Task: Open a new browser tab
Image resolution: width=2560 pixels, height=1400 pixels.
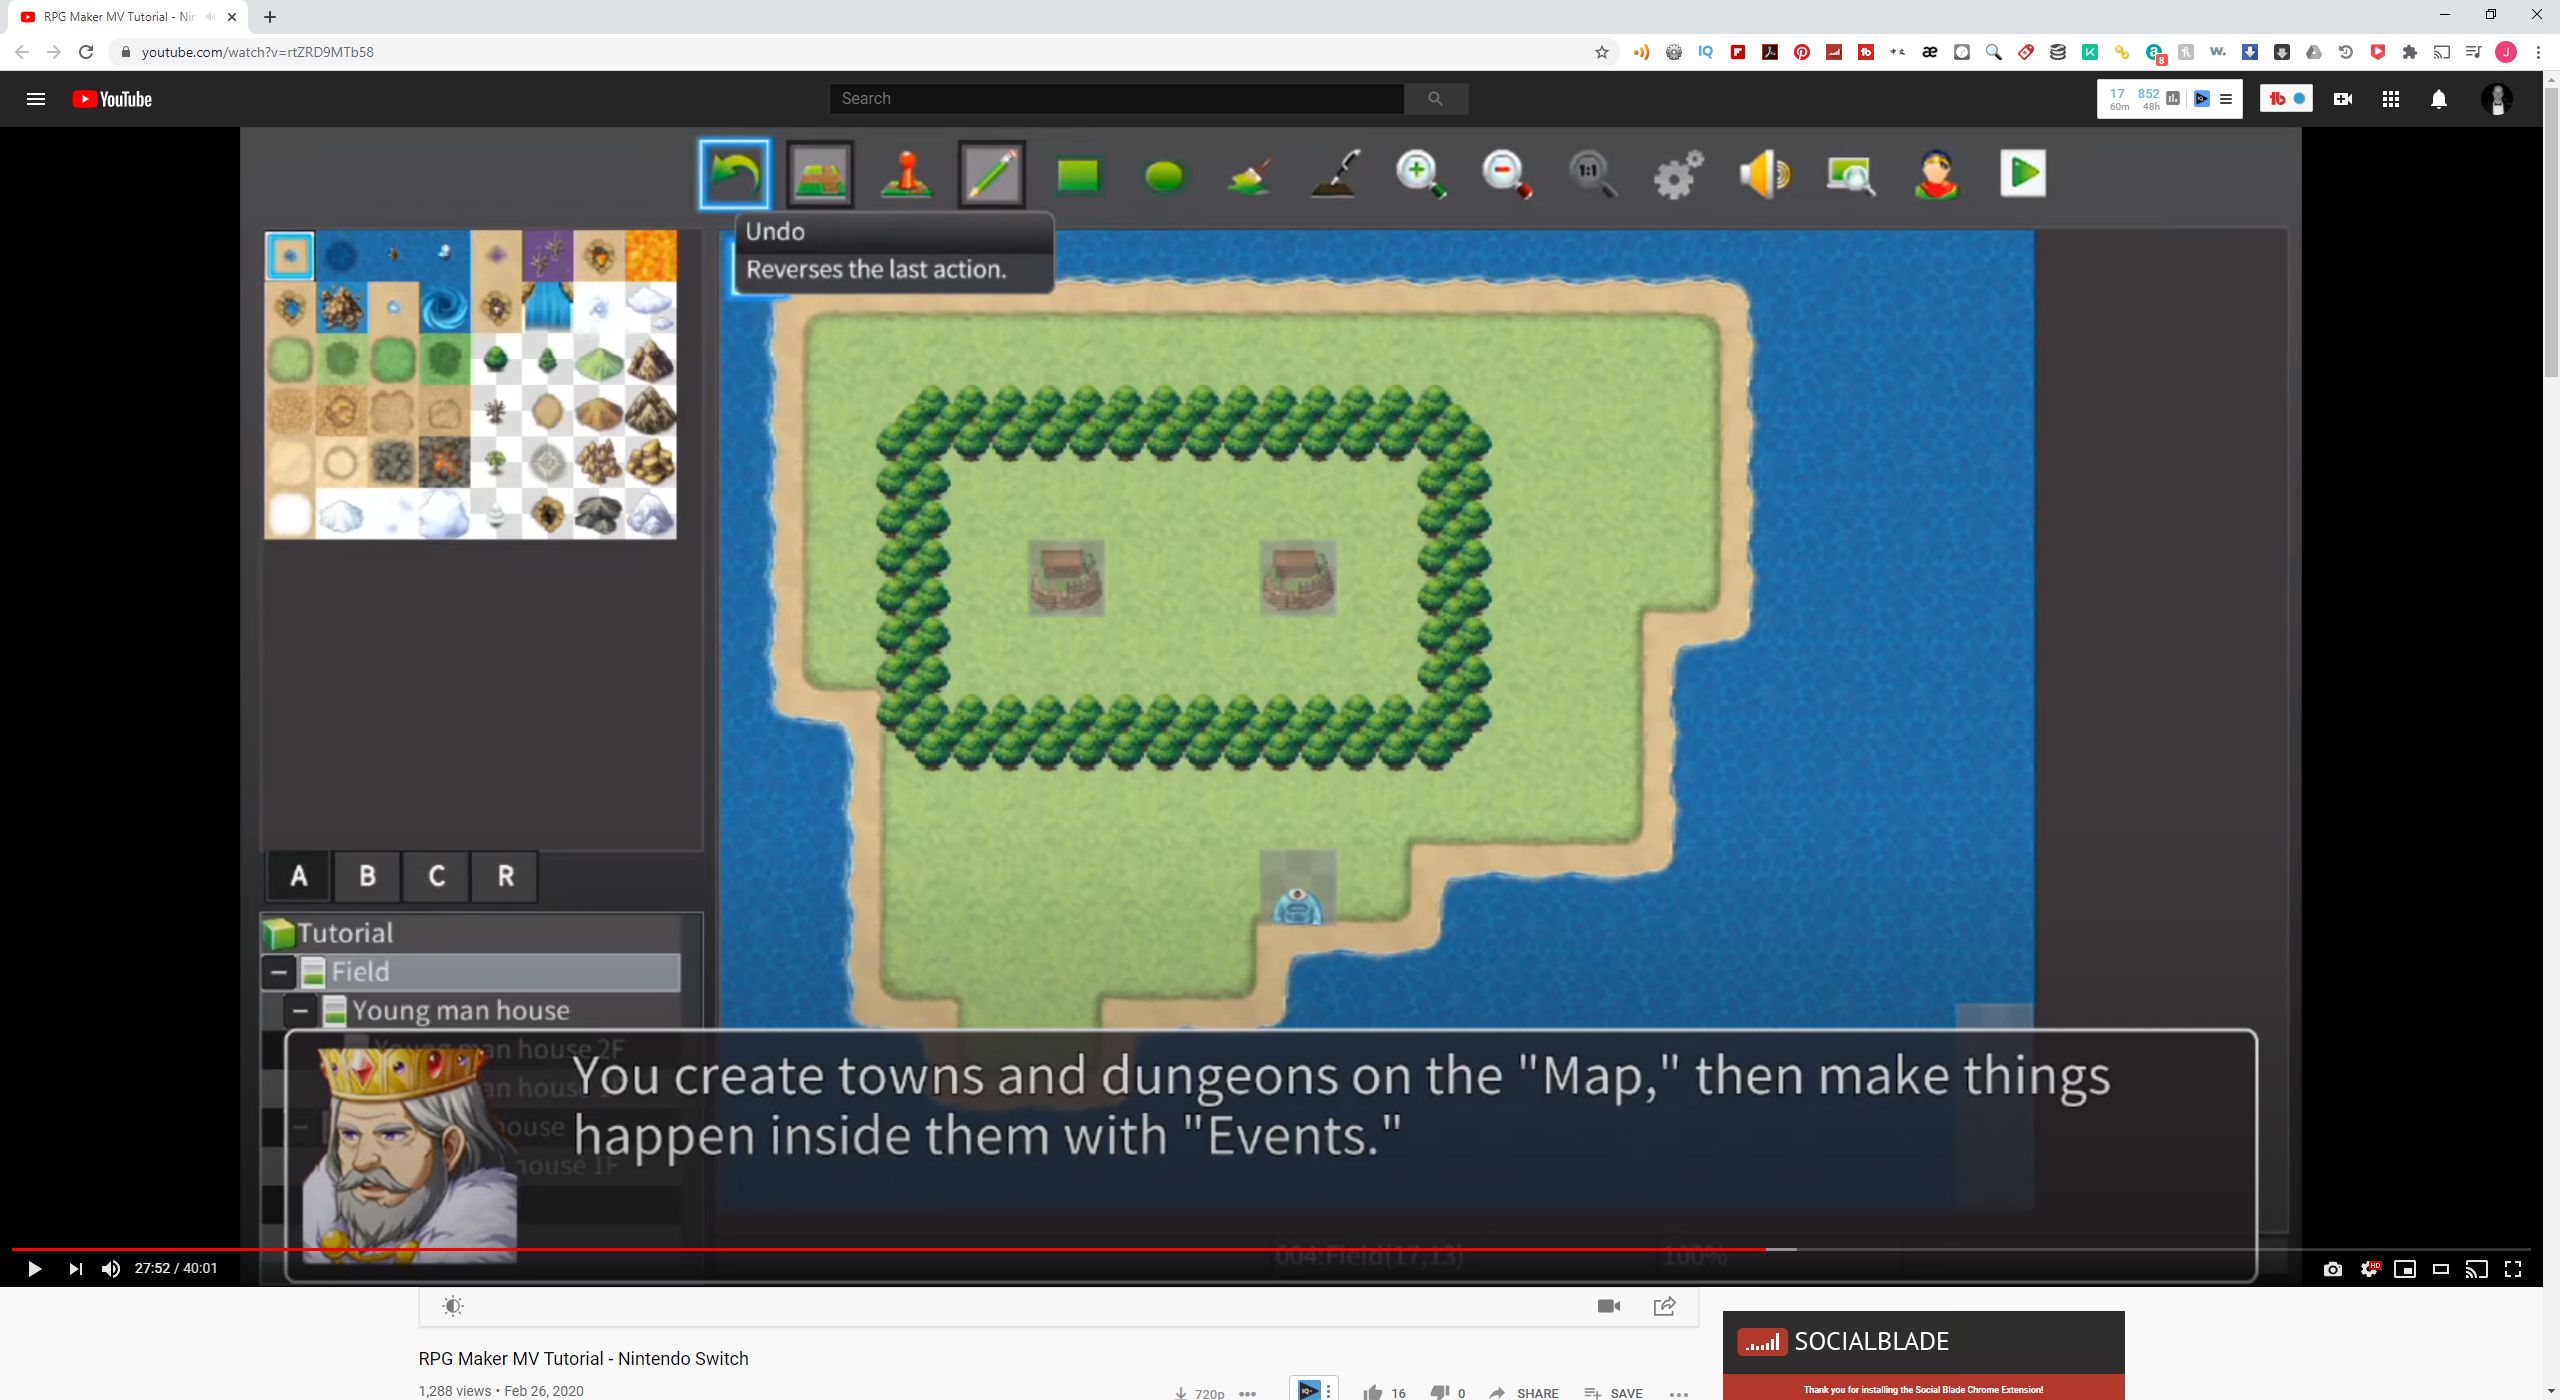Action: click(270, 16)
